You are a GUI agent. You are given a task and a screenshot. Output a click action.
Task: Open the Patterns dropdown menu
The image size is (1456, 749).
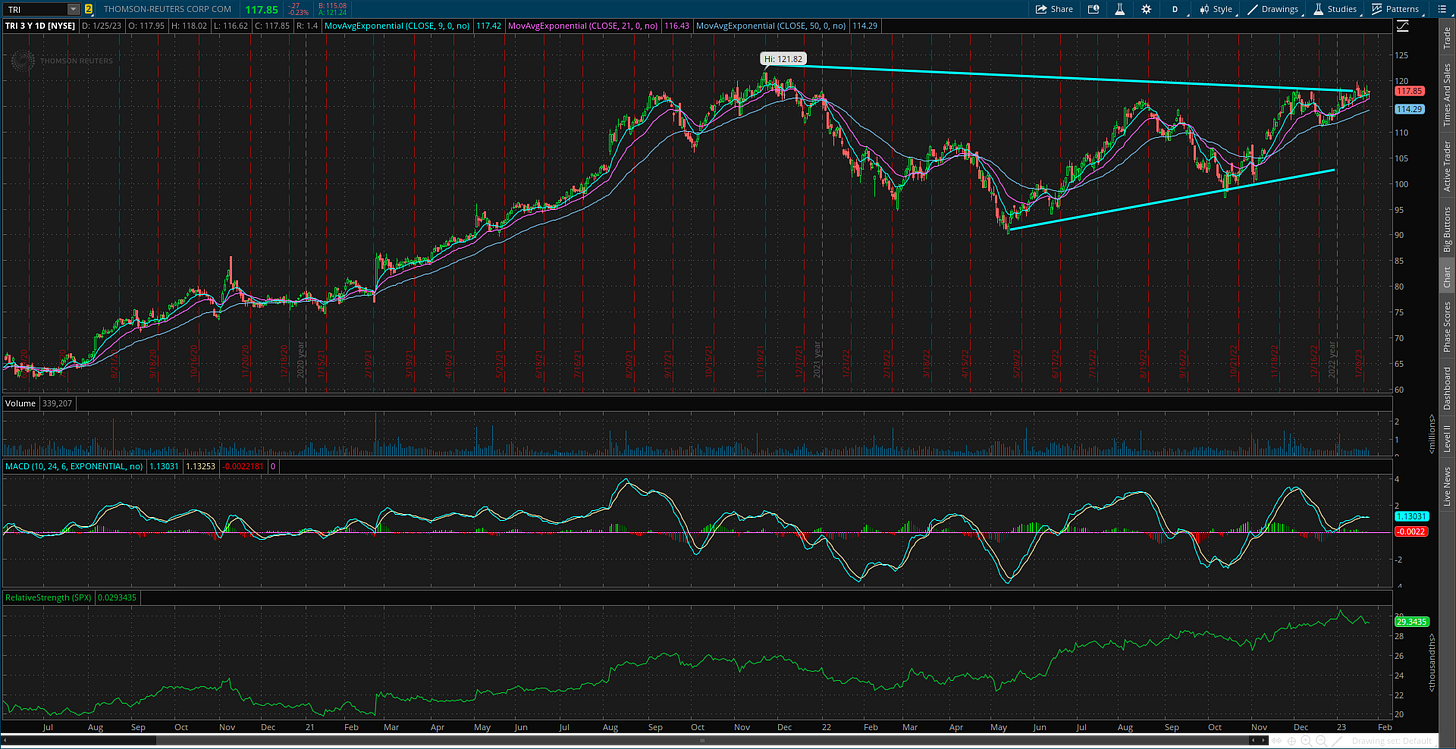pyautogui.click(x=1396, y=9)
